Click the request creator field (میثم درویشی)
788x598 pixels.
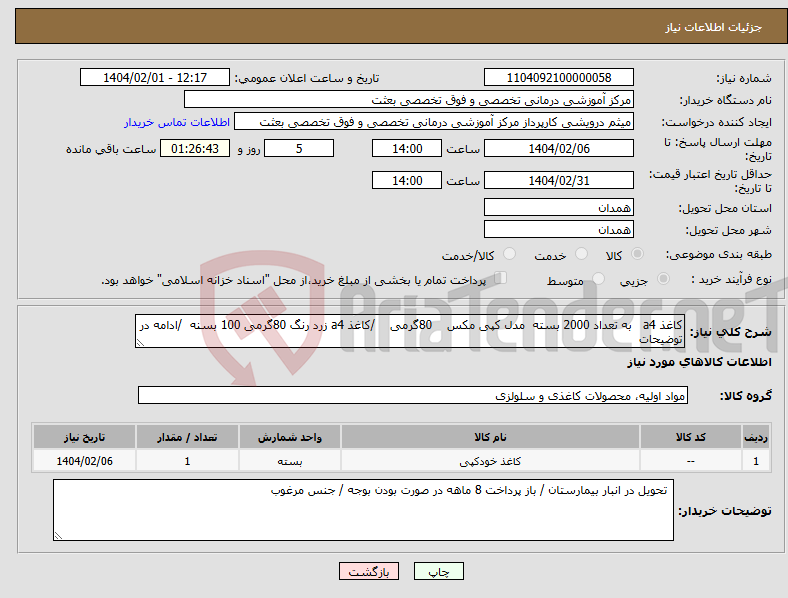click(x=434, y=122)
